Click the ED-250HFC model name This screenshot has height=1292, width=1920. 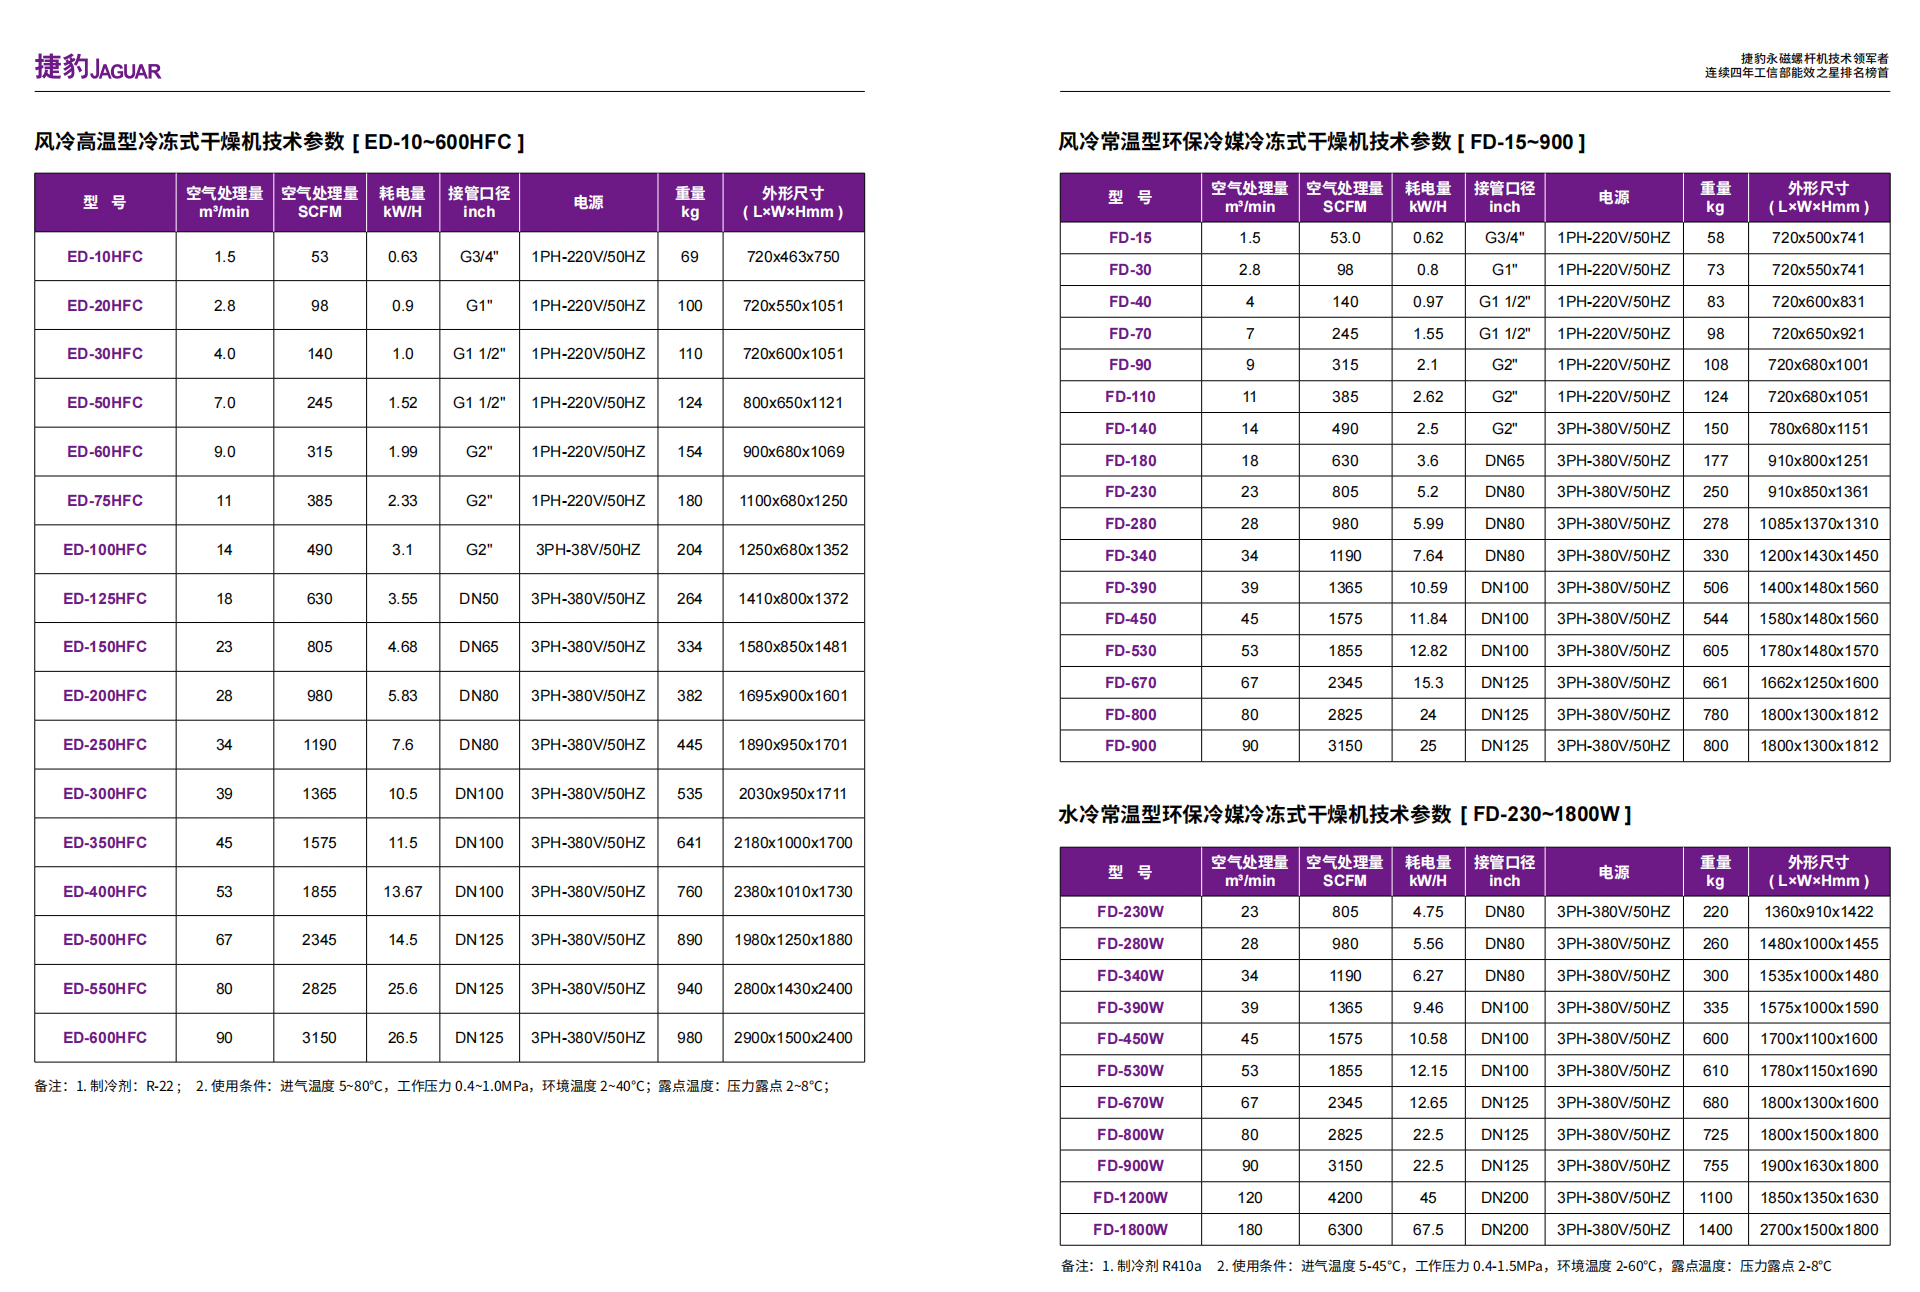105,745
